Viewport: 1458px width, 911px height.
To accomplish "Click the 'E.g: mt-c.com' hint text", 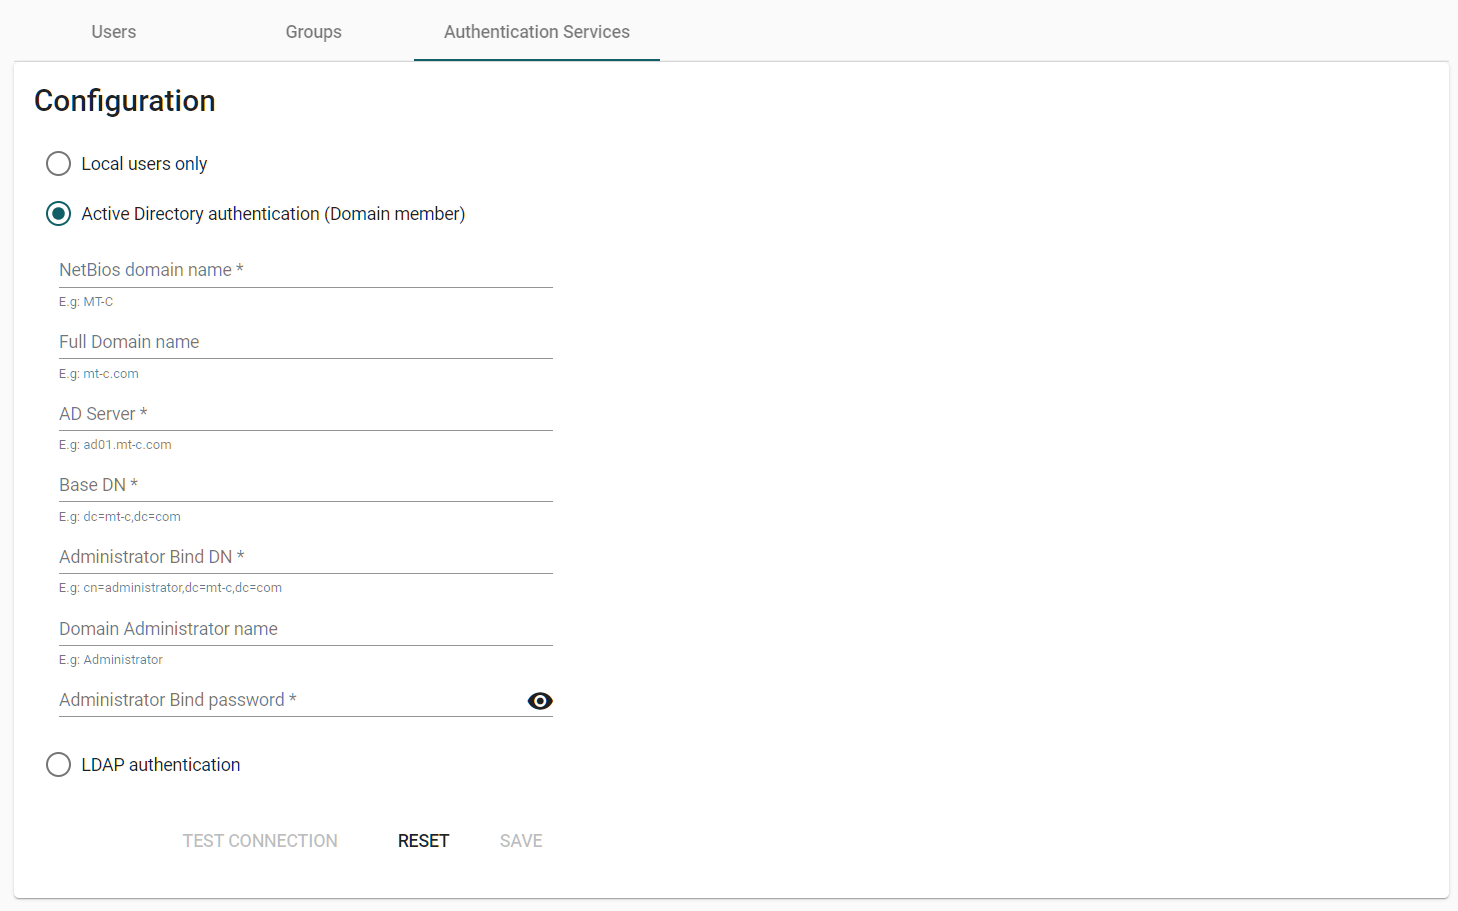I will pyautogui.click(x=99, y=374).
